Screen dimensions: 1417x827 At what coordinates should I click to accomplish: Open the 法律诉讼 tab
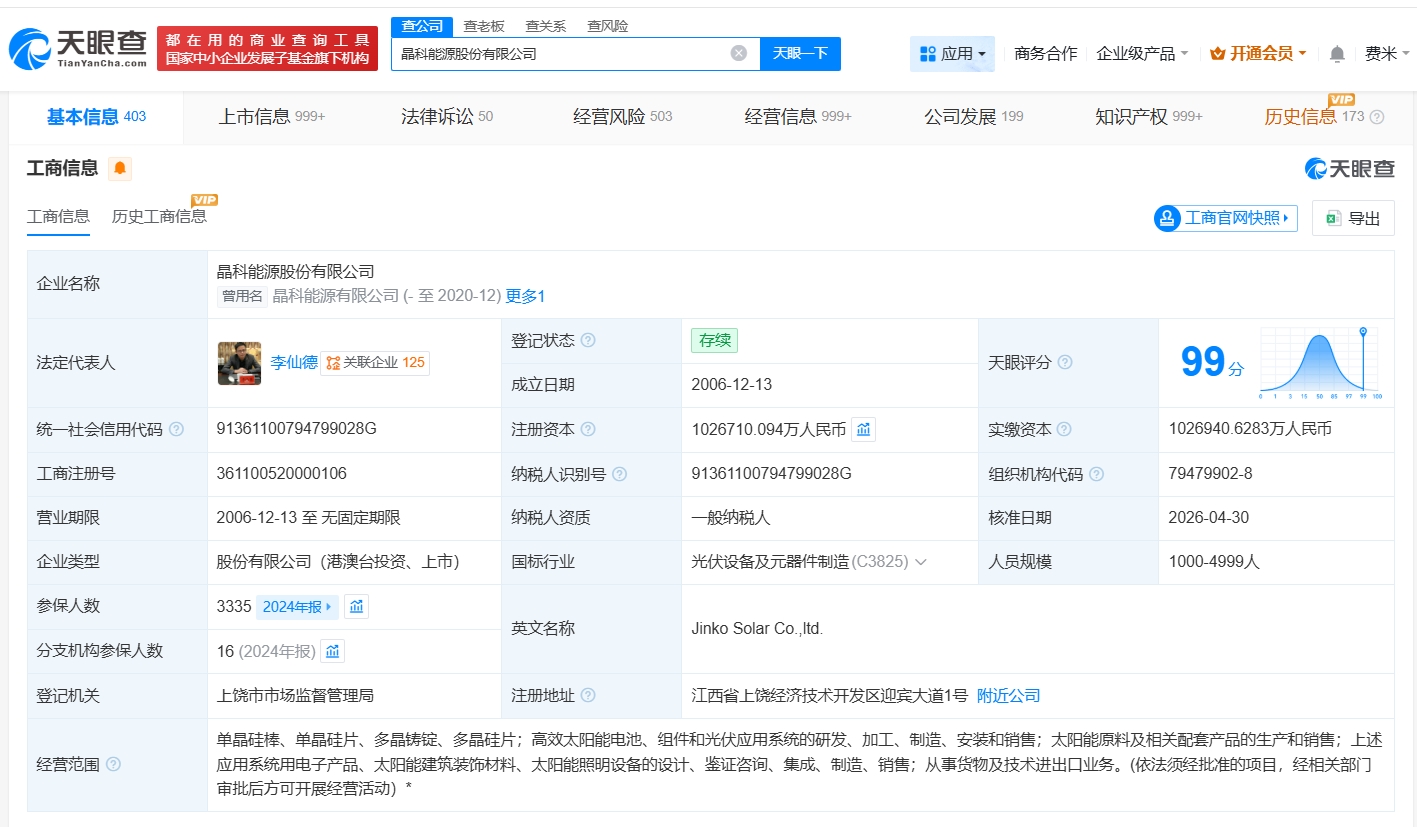click(x=447, y=117)
